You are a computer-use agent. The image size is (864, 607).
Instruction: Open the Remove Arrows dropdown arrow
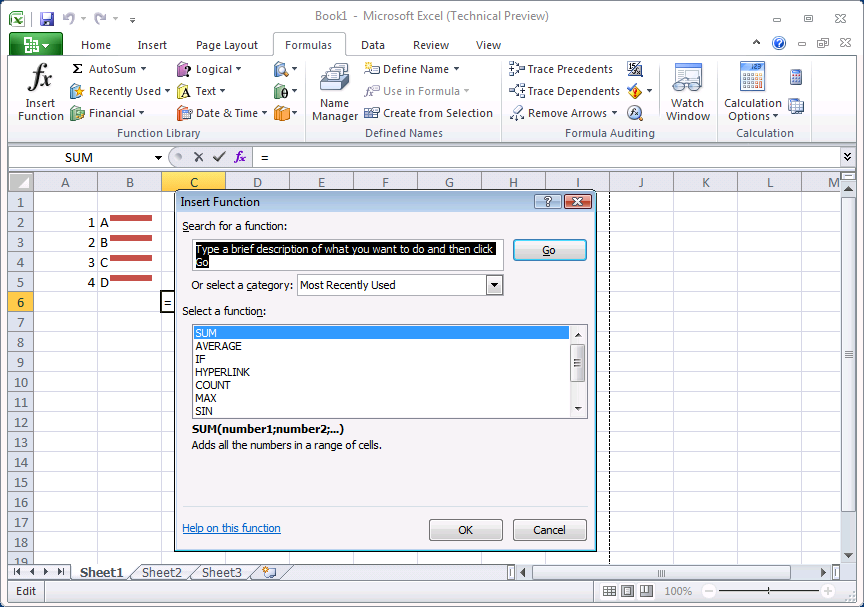click(x=614, y=113)
